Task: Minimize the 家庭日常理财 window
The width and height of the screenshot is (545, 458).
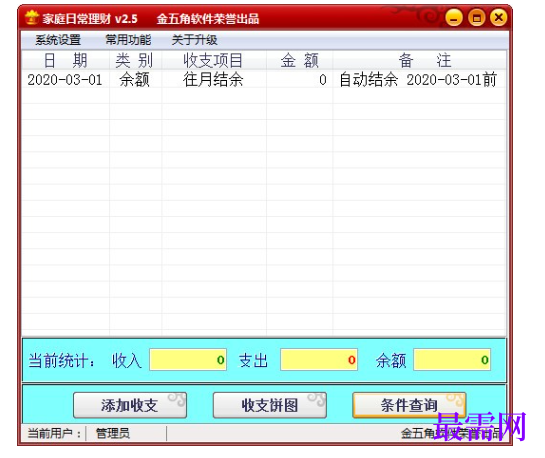Action: (x=454, y=18)
